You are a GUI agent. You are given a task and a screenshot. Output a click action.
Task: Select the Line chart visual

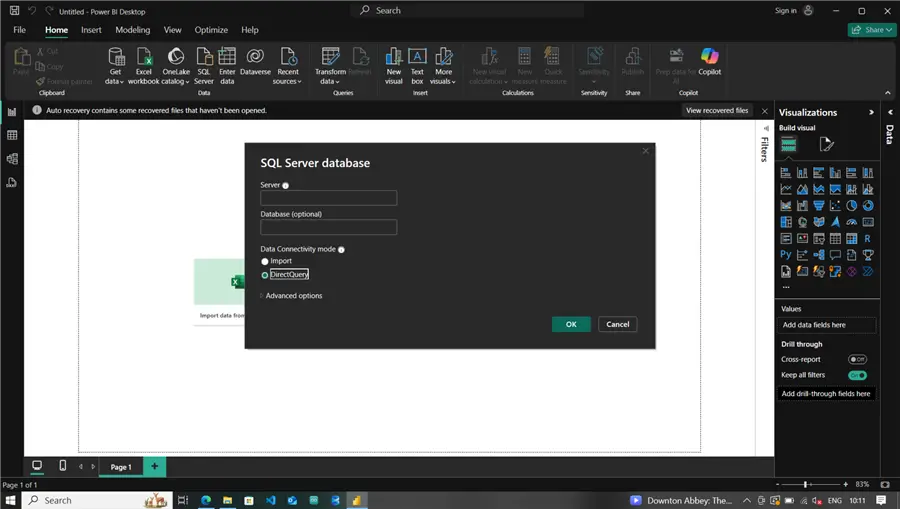coord(786,189)
